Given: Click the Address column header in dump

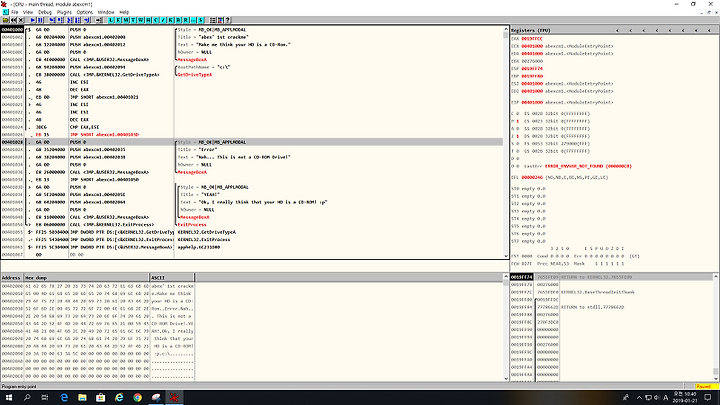Looking at the screenshot, I should (11, 277).
